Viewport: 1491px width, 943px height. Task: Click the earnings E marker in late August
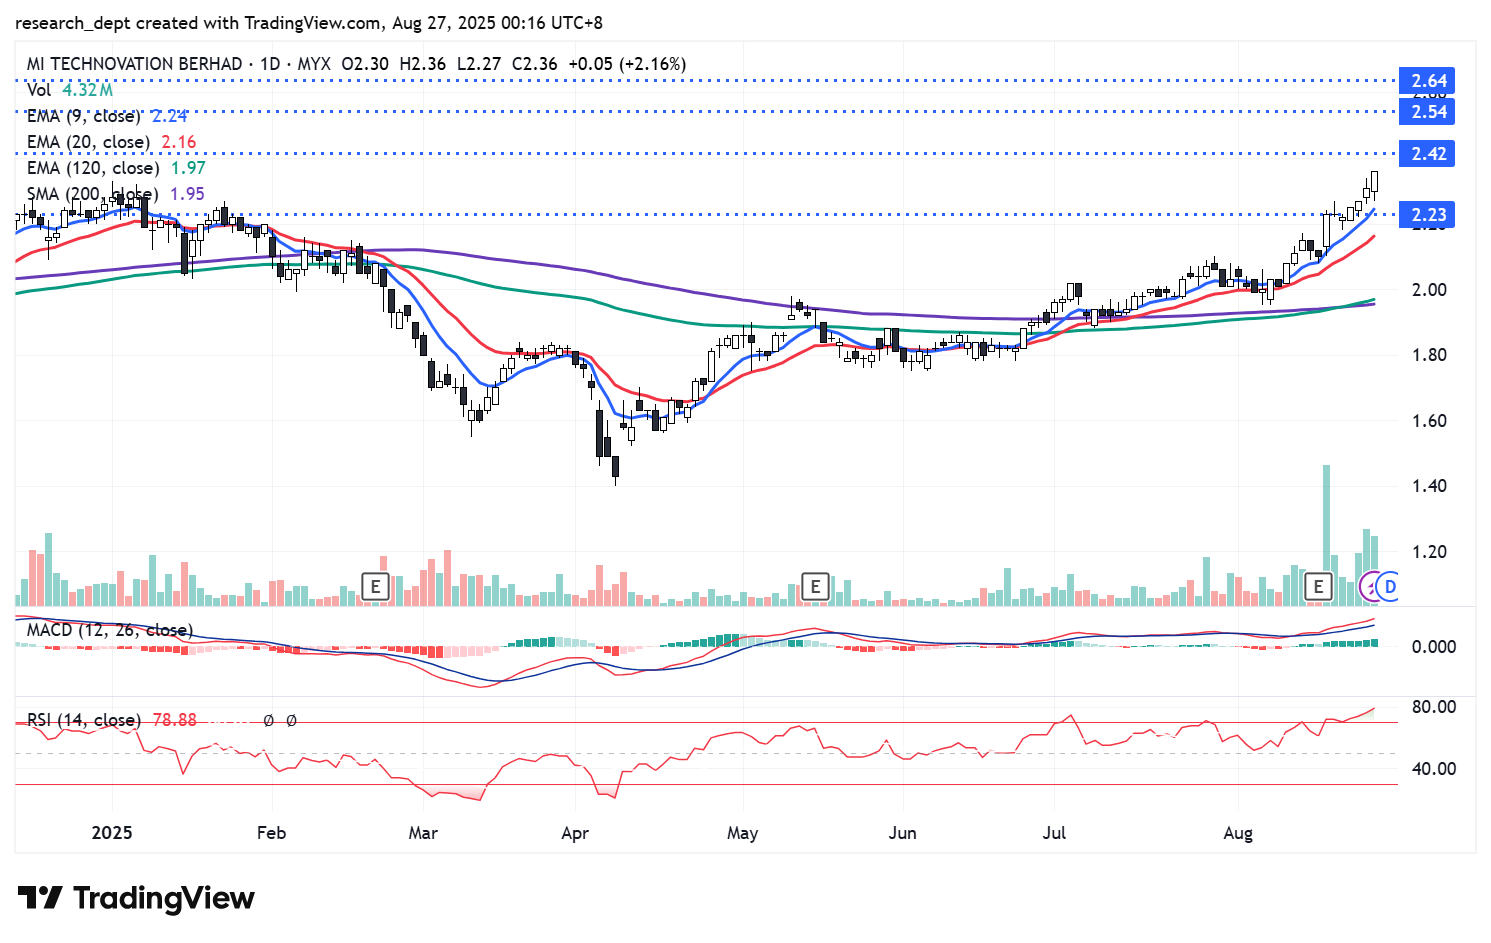tap(1319, 587)
